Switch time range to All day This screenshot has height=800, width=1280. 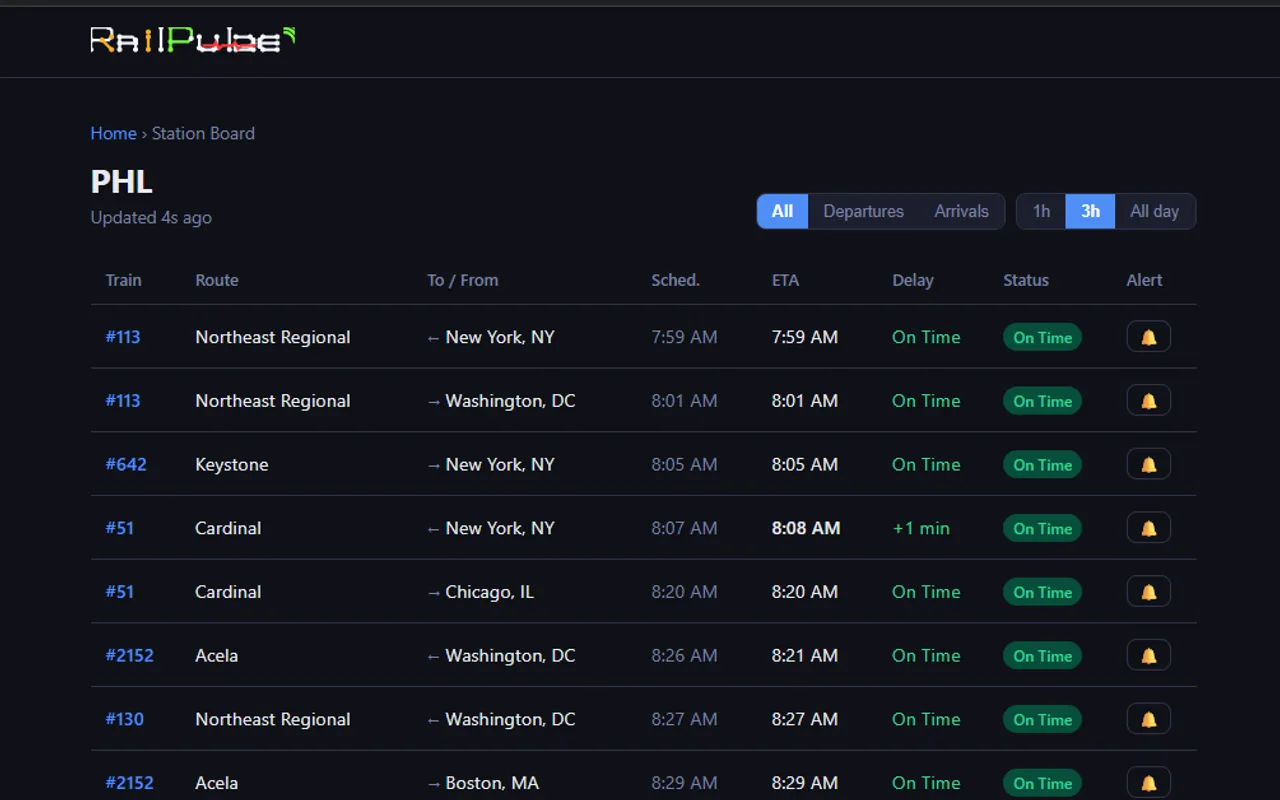click(x=1154, y=211)
